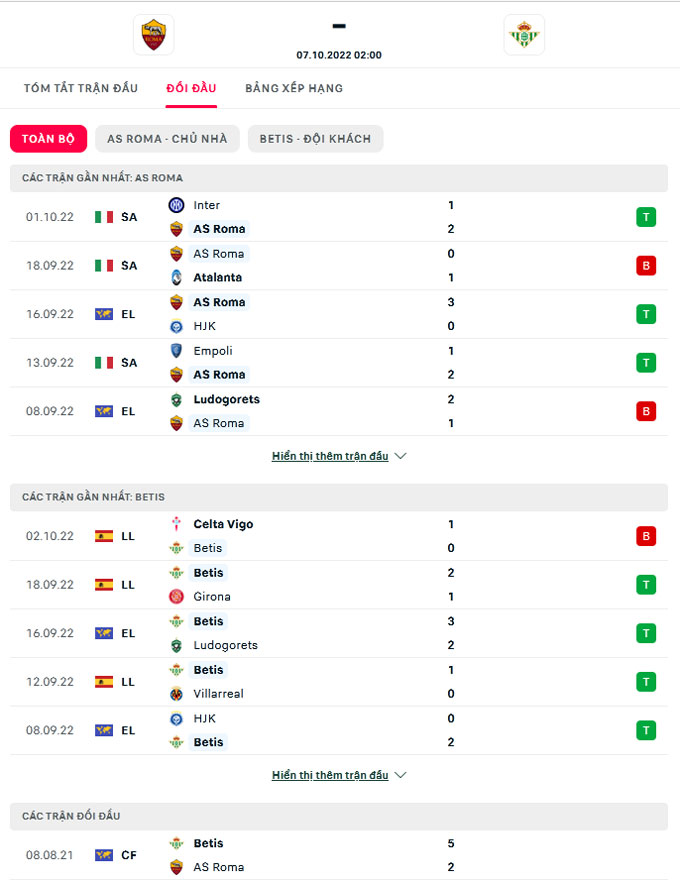Open the Đối Đầu tab
680x881 pixels.
pos(191,88)
